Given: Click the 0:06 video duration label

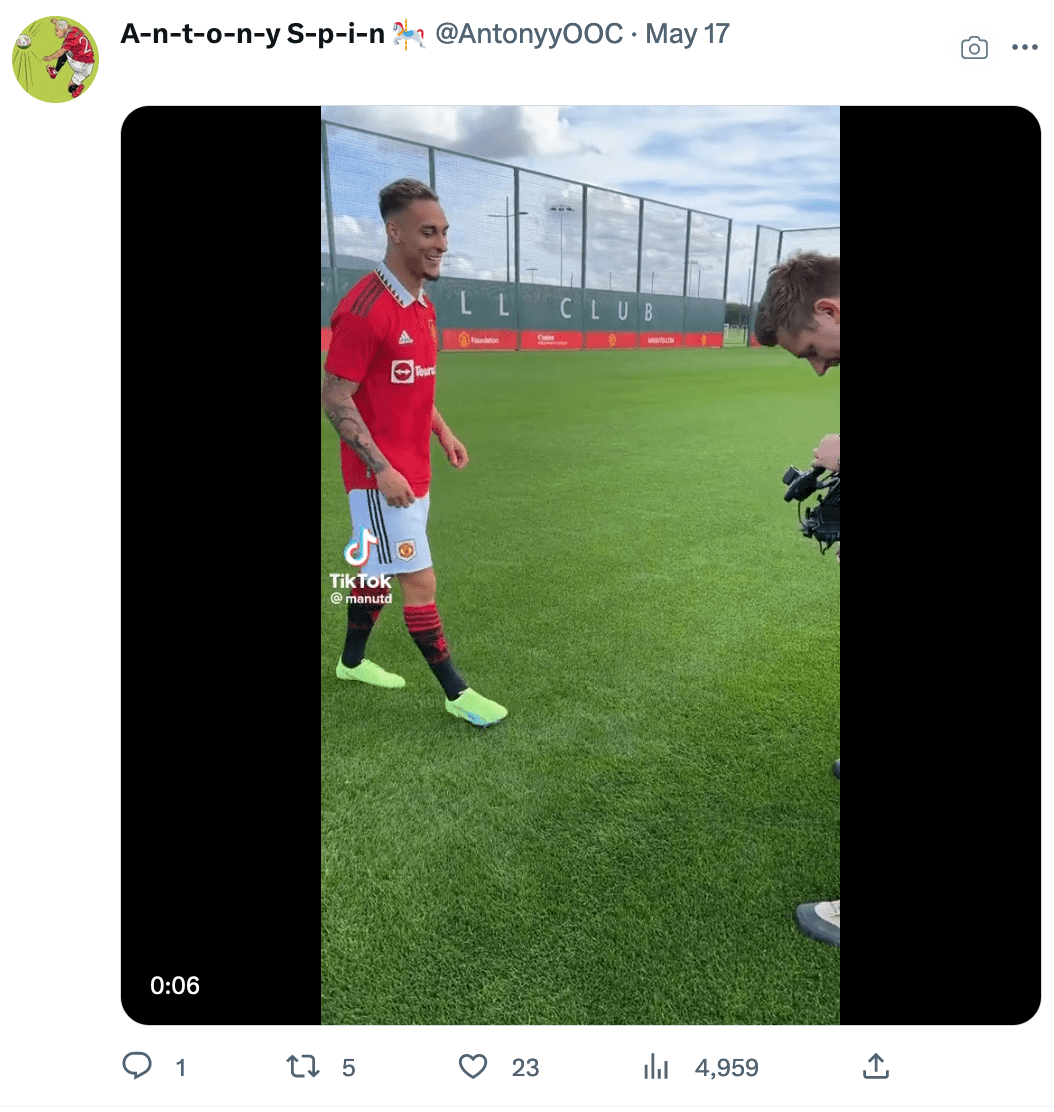Looking at the screenshot, I should tap(175, 986).
